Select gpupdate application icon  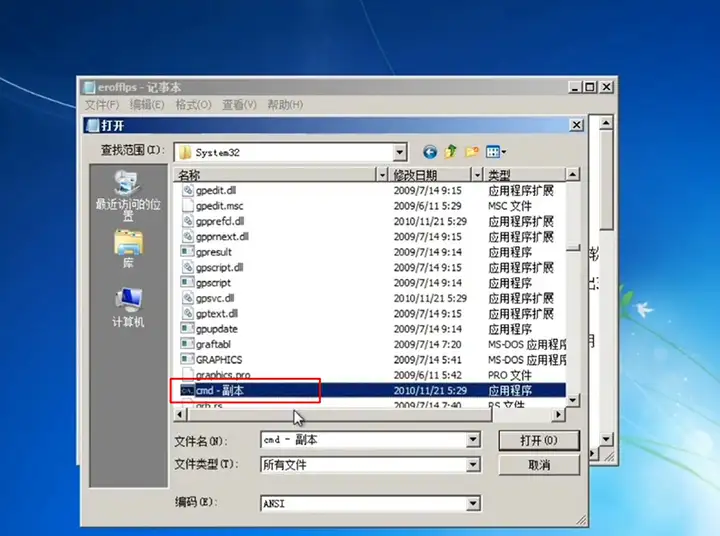[187, 329]
